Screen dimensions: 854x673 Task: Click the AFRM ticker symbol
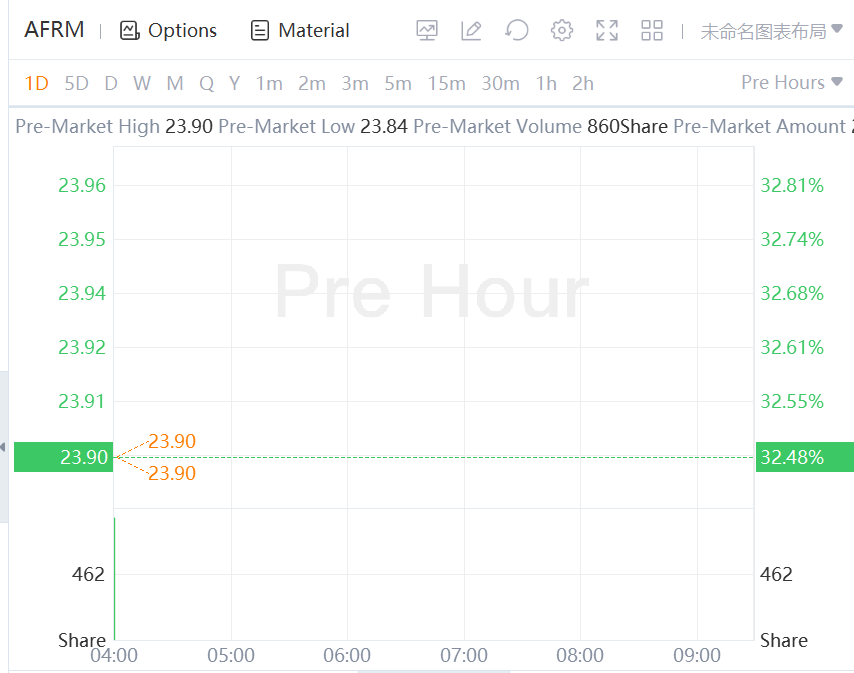click(54, 30)
